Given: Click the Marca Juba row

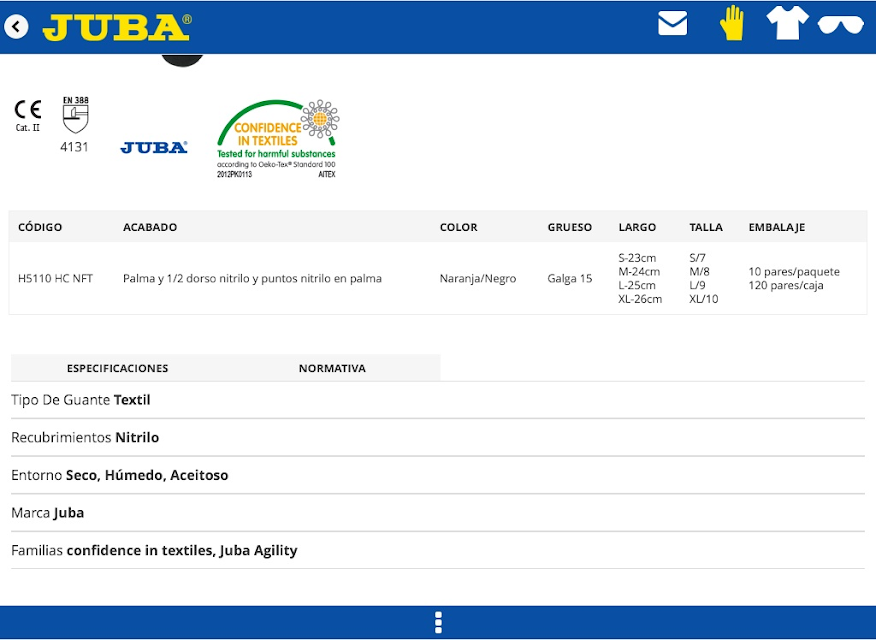Looking at the screenshot, I should (438, 513).
